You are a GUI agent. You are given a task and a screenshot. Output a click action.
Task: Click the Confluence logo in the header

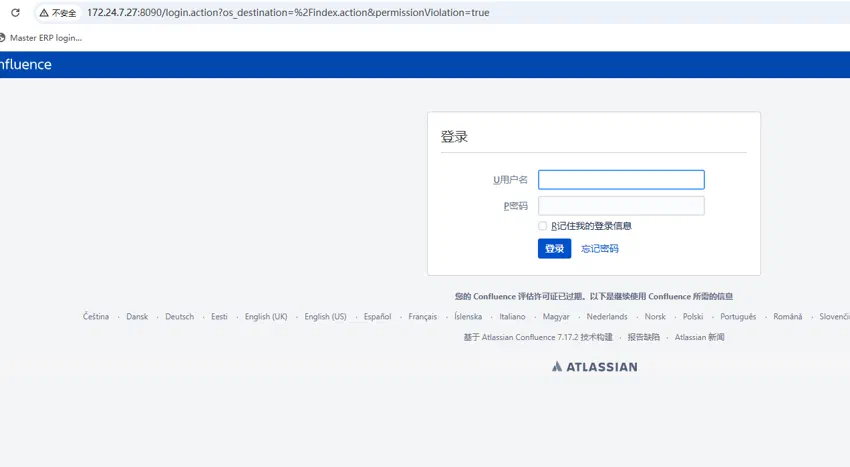point(25,65)
